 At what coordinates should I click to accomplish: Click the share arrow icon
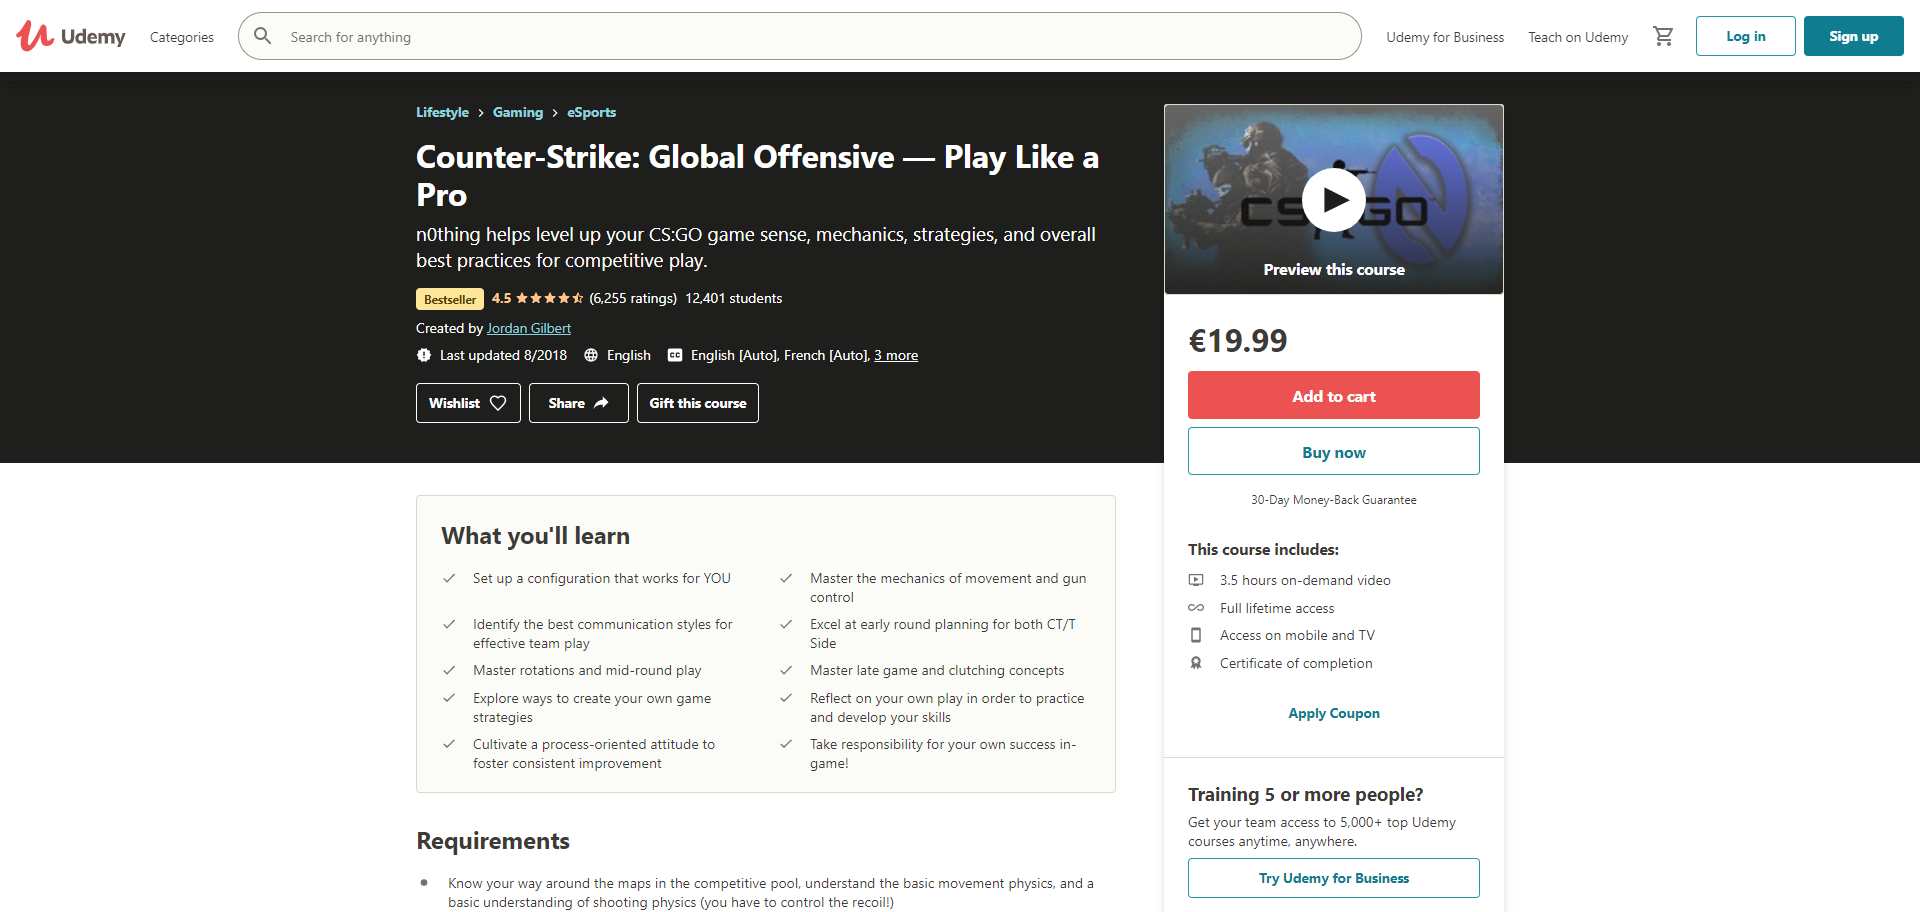pyautogui.click(x=601, y=403)
